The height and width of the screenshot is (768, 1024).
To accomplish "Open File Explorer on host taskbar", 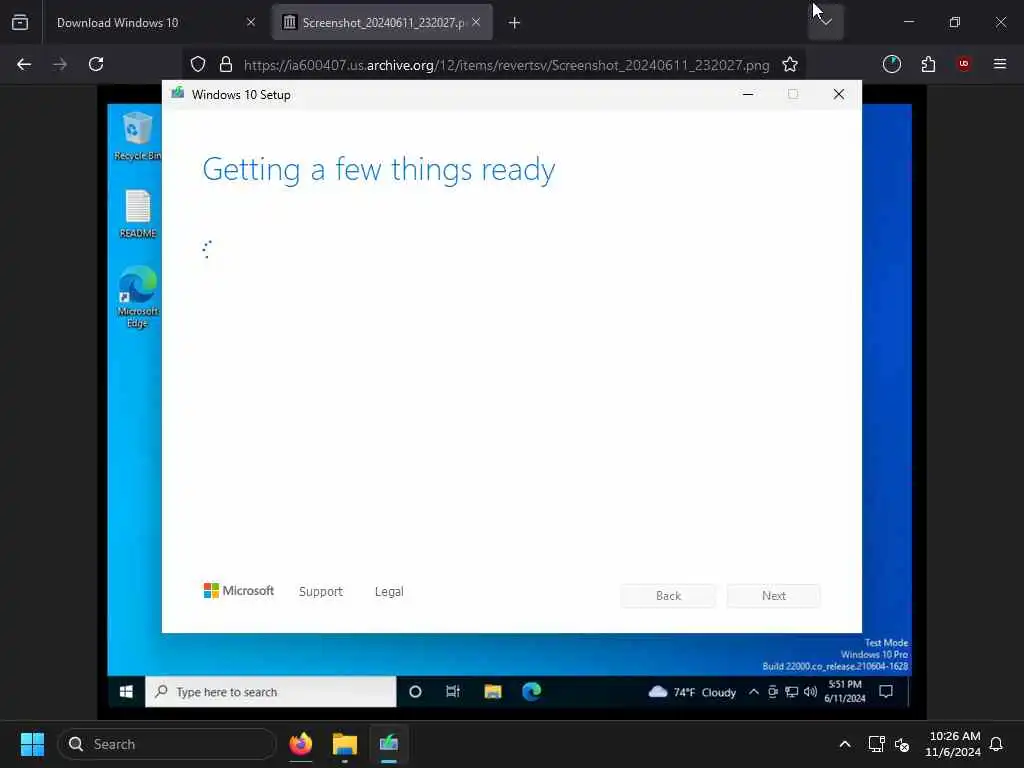I will tap(345, 744).
